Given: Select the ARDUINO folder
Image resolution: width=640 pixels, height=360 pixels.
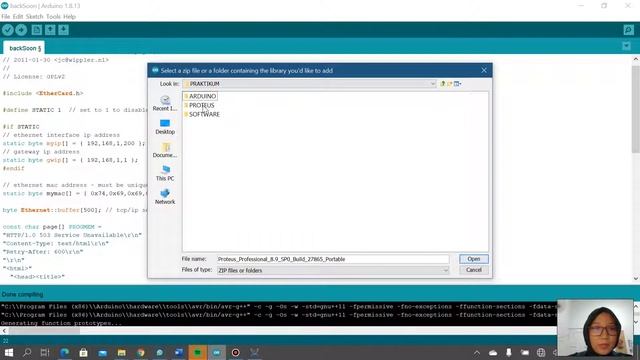Looking at the screenshot, I should coord(200,96).
